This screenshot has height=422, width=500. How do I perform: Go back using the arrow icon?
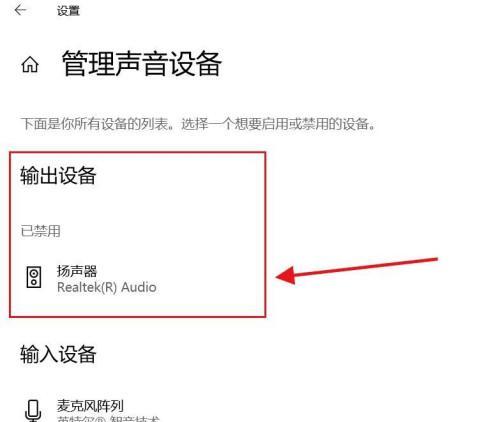click(x=20, y=10)
